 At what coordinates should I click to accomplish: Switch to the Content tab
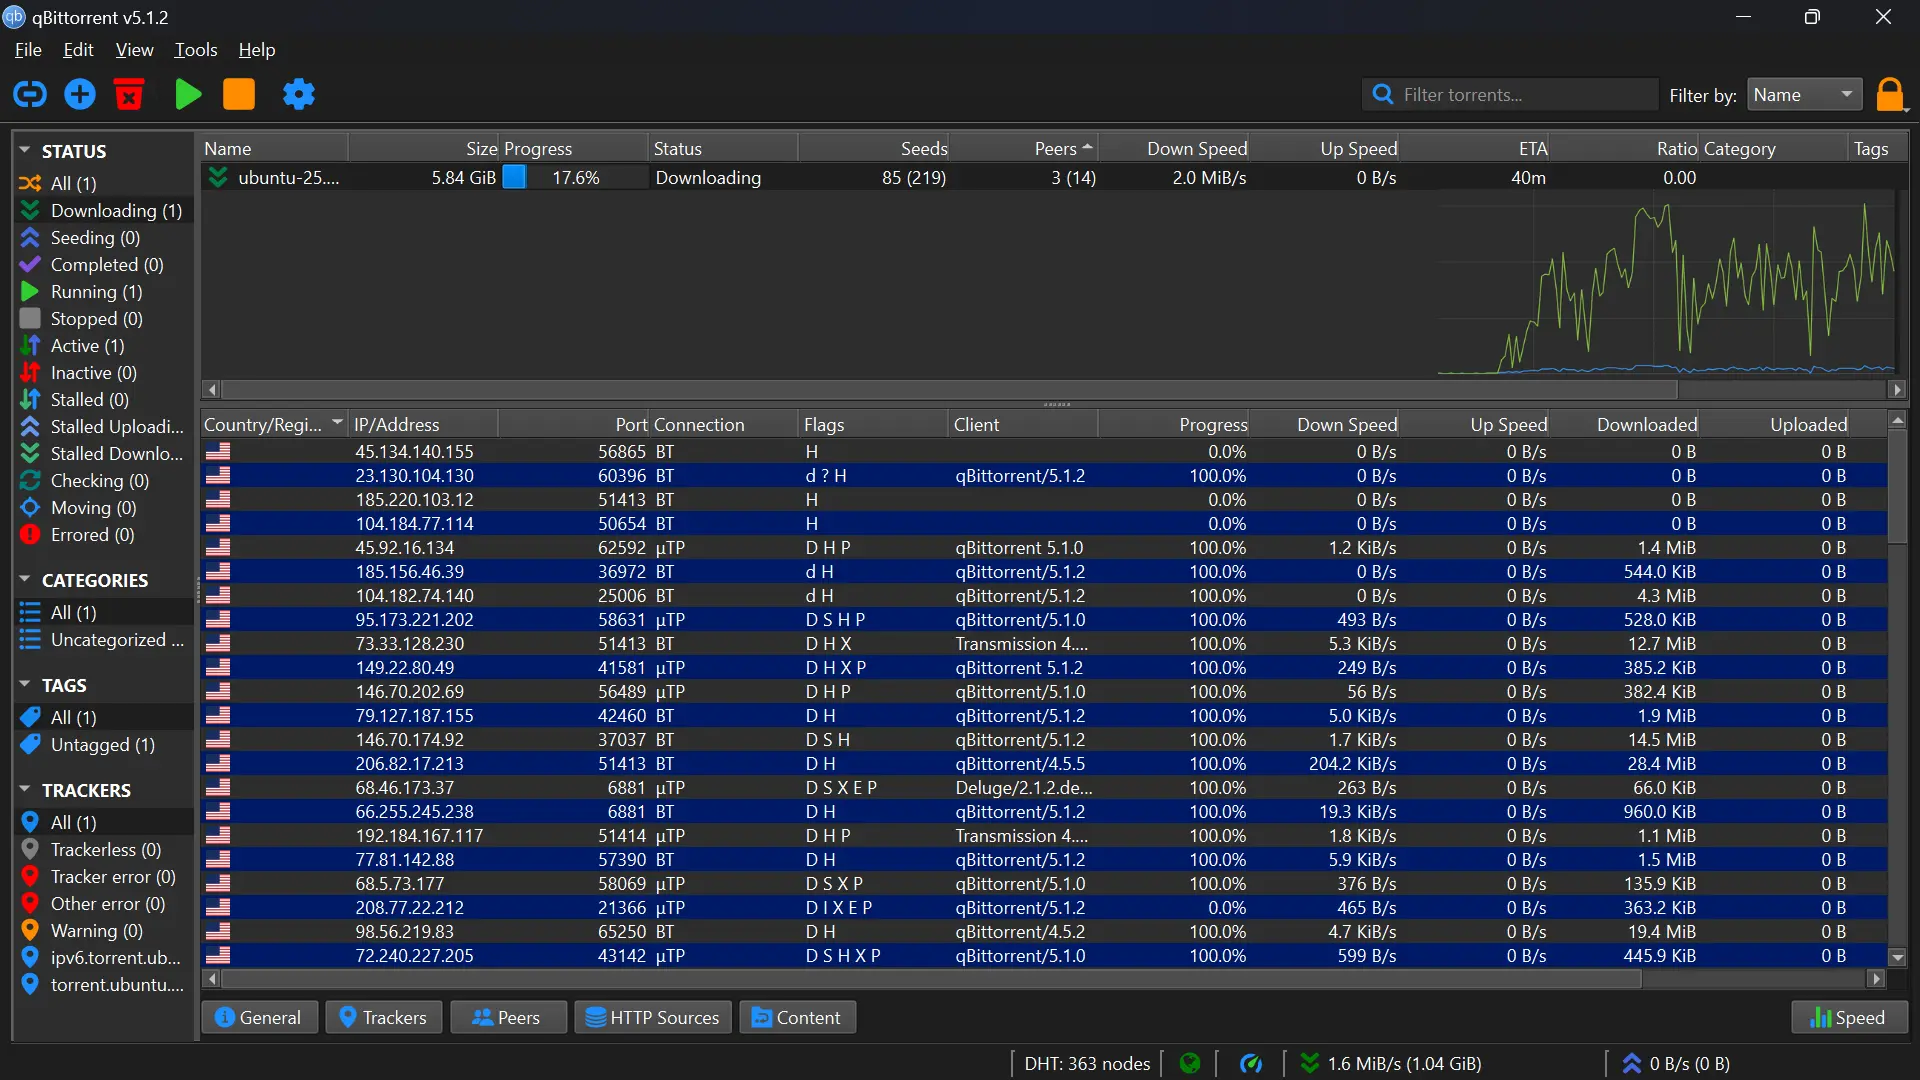[797, 1017]
